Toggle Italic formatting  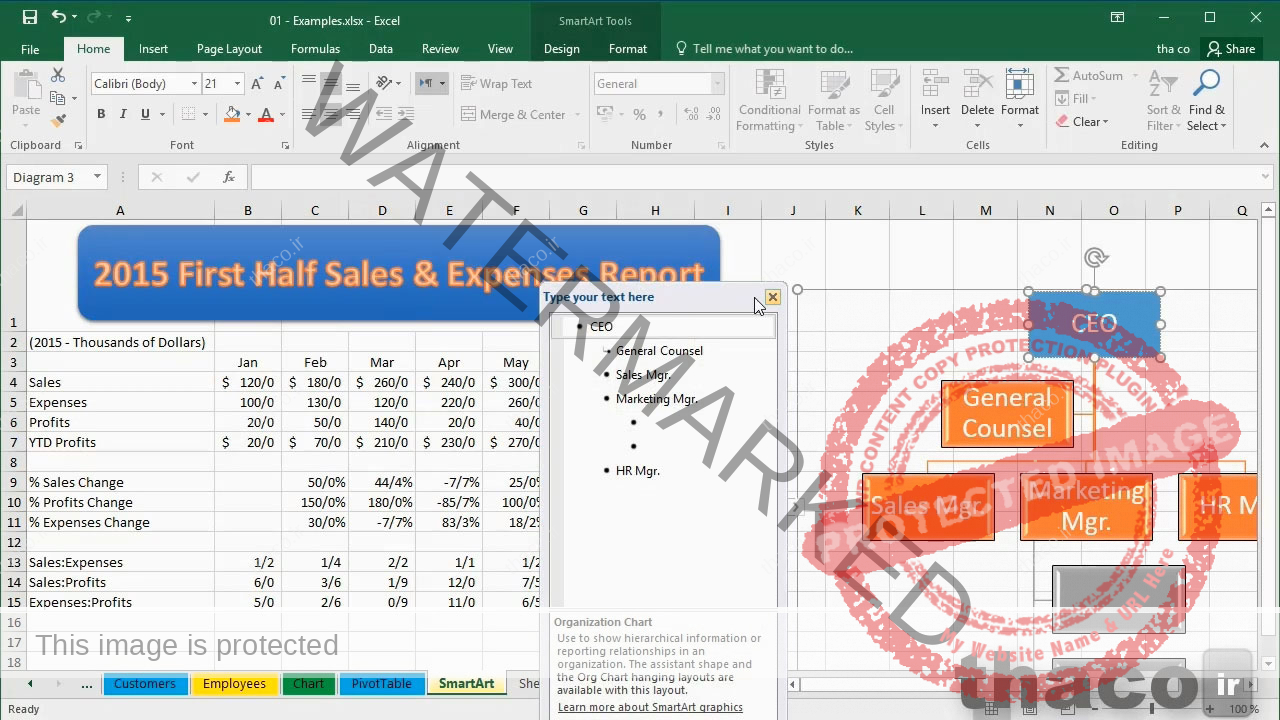click(x=123, y=114)
